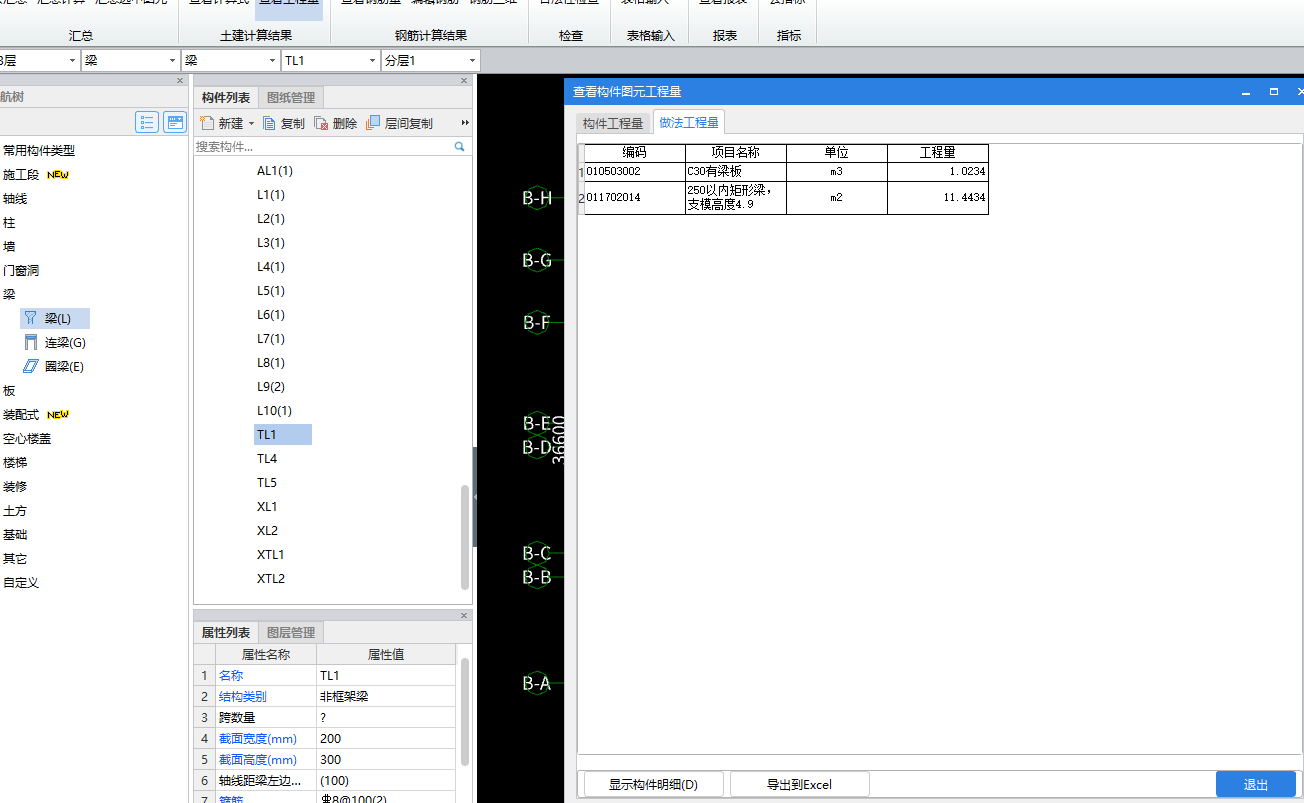Click the search magnifier in component search

pos(460,146)
